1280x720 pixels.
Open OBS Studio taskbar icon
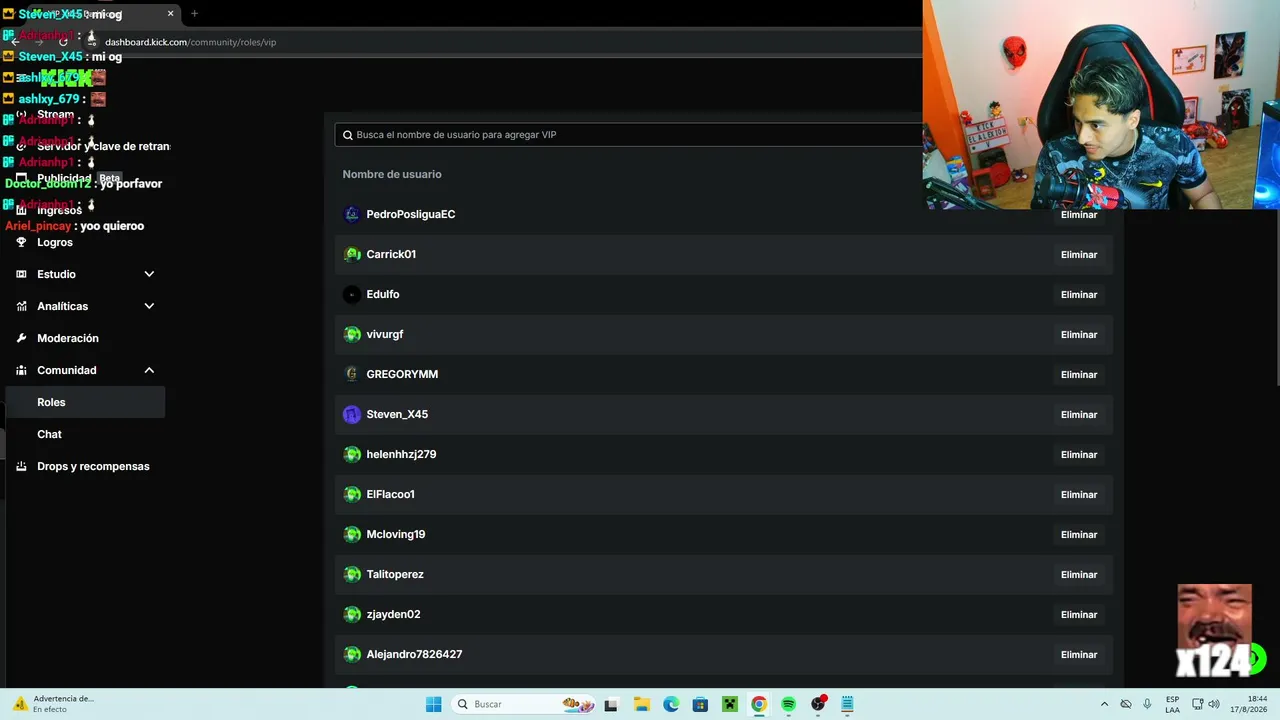pos(818,704)
